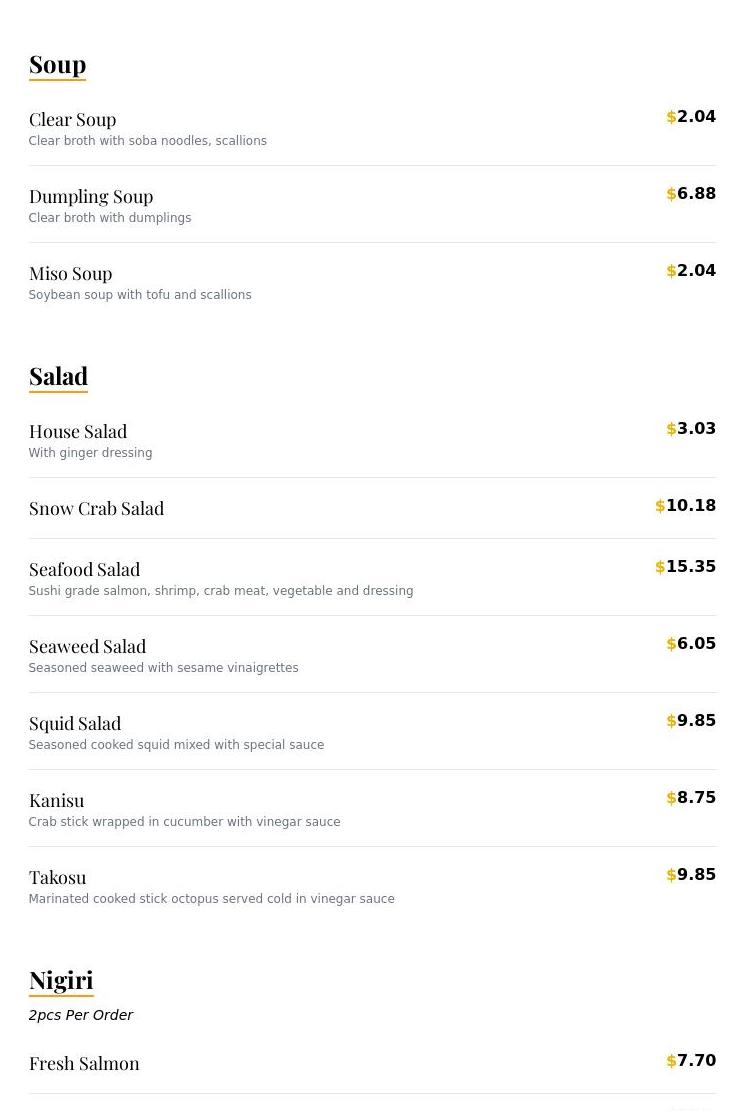Screen dimensions: 745x1111
Task: Click the Soup section heading
Action: point(57,65)
